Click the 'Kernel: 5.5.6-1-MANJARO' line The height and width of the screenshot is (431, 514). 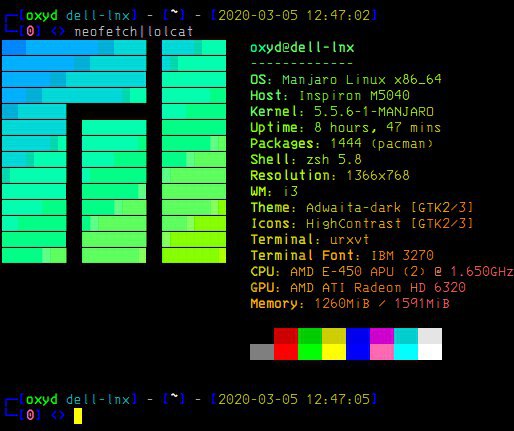(342, 112)
